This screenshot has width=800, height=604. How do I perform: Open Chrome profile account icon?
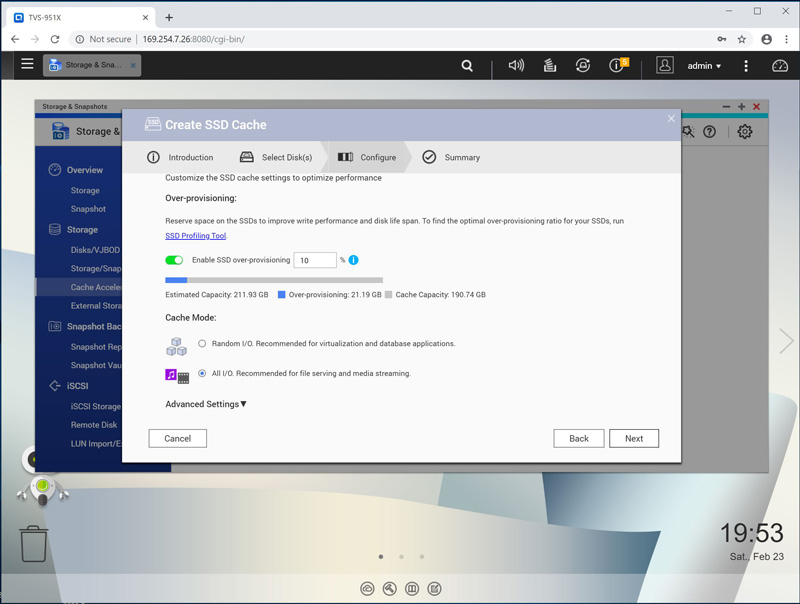[x=766, y=39]
